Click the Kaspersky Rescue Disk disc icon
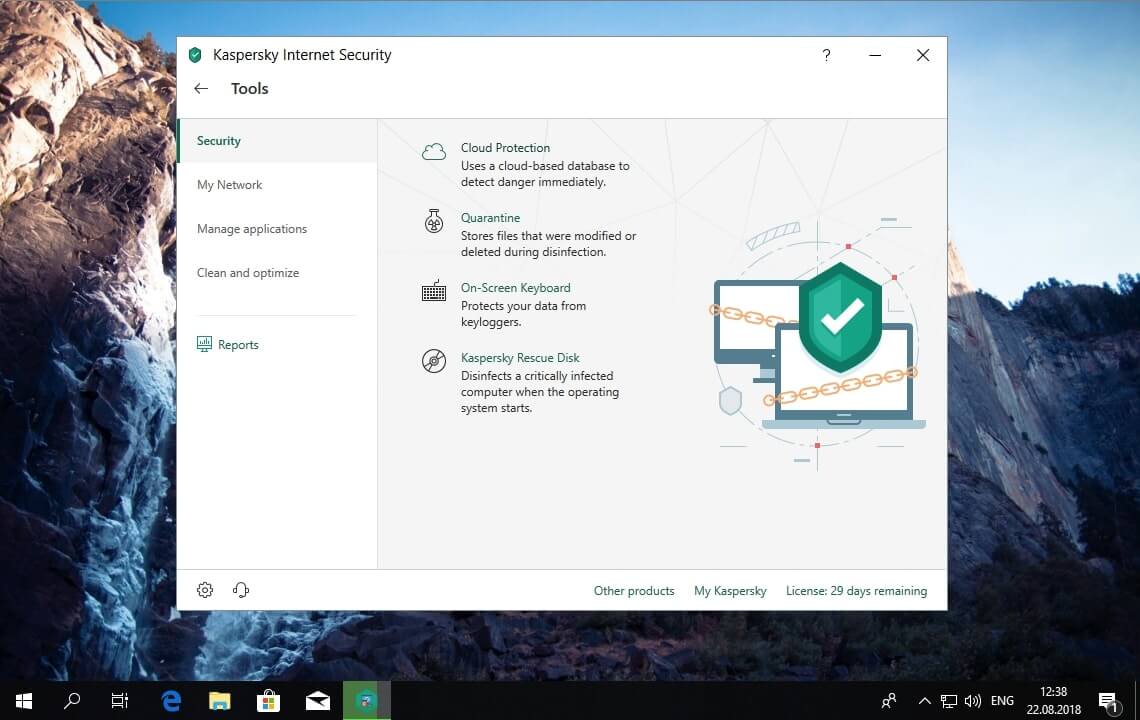This screenshot has width=1140, height=720. [x=434, y=361]
